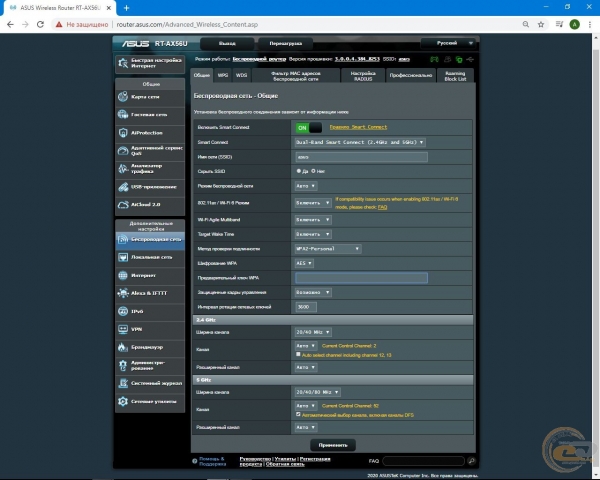Open the Smart Connect Dual-Band dropdown
The height and width of the screenshot is (480, 600).
click(360, 142)
